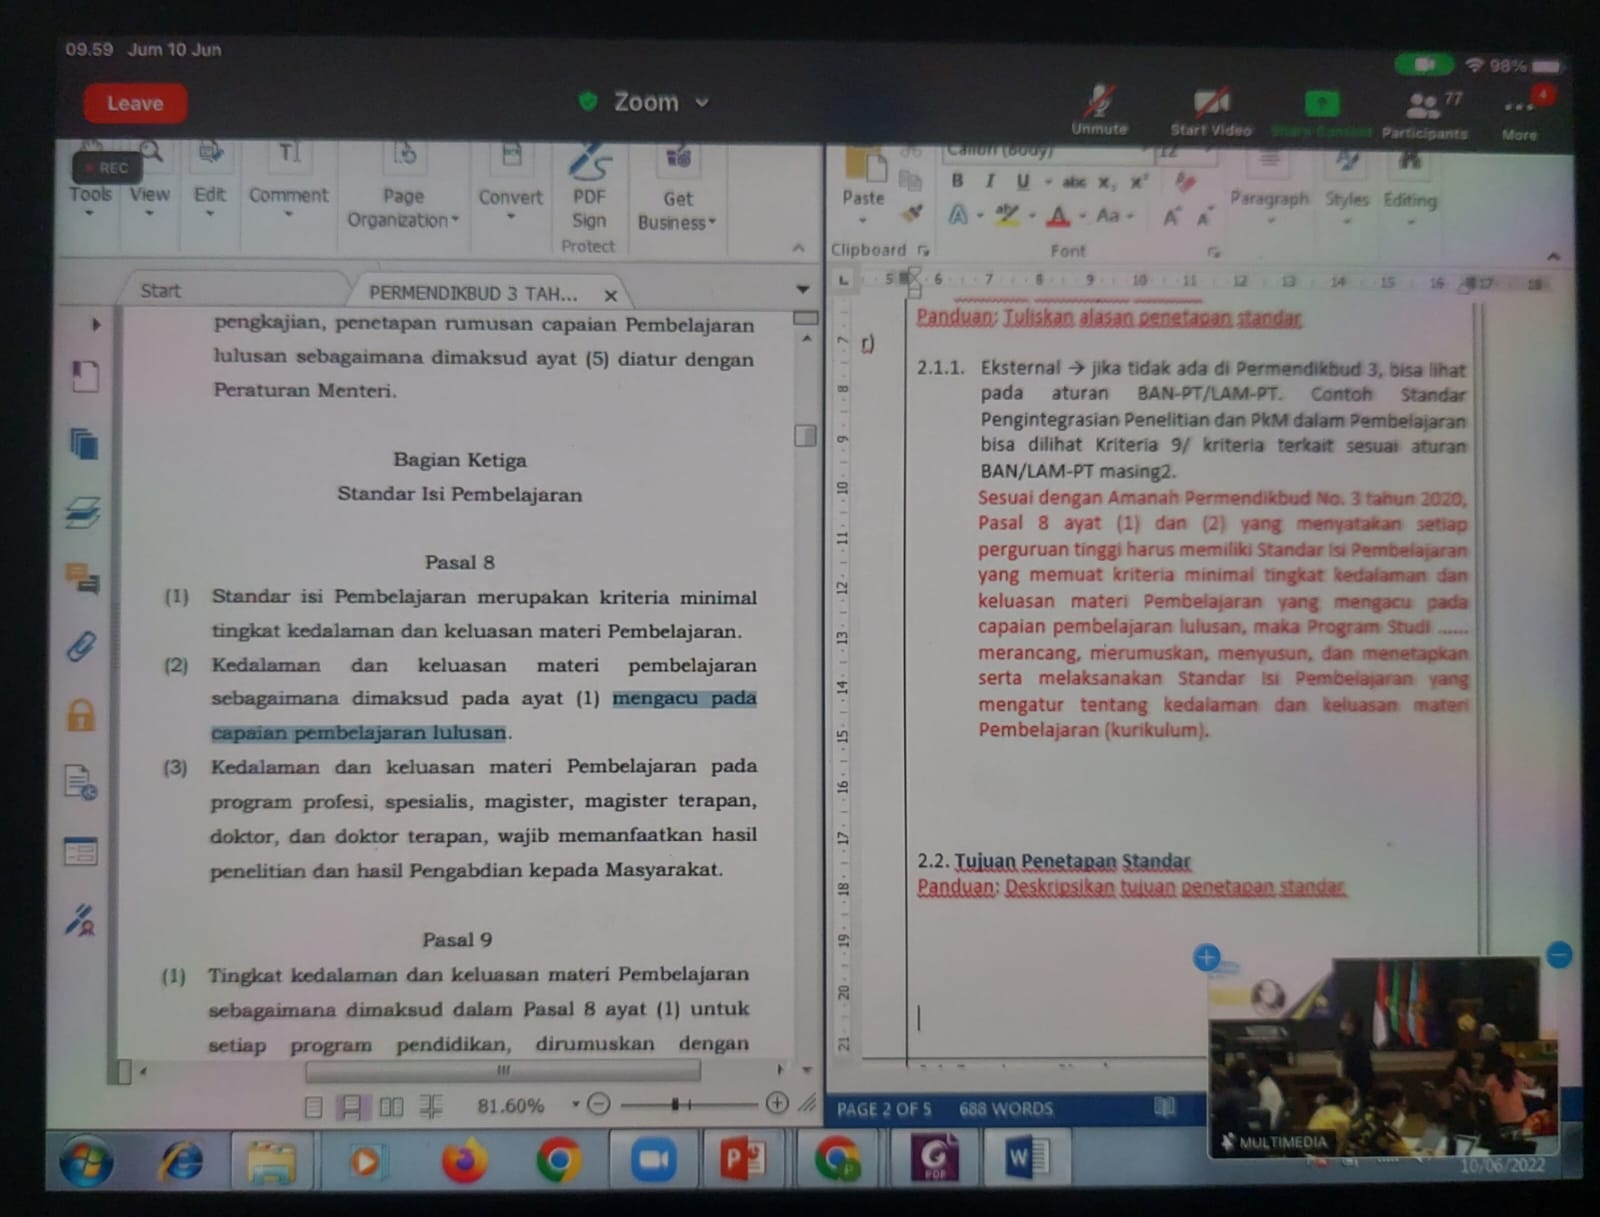Open the Bookmarks panel icon
The width and height of the screenshot is (1600, 1217).
[84, 376]
